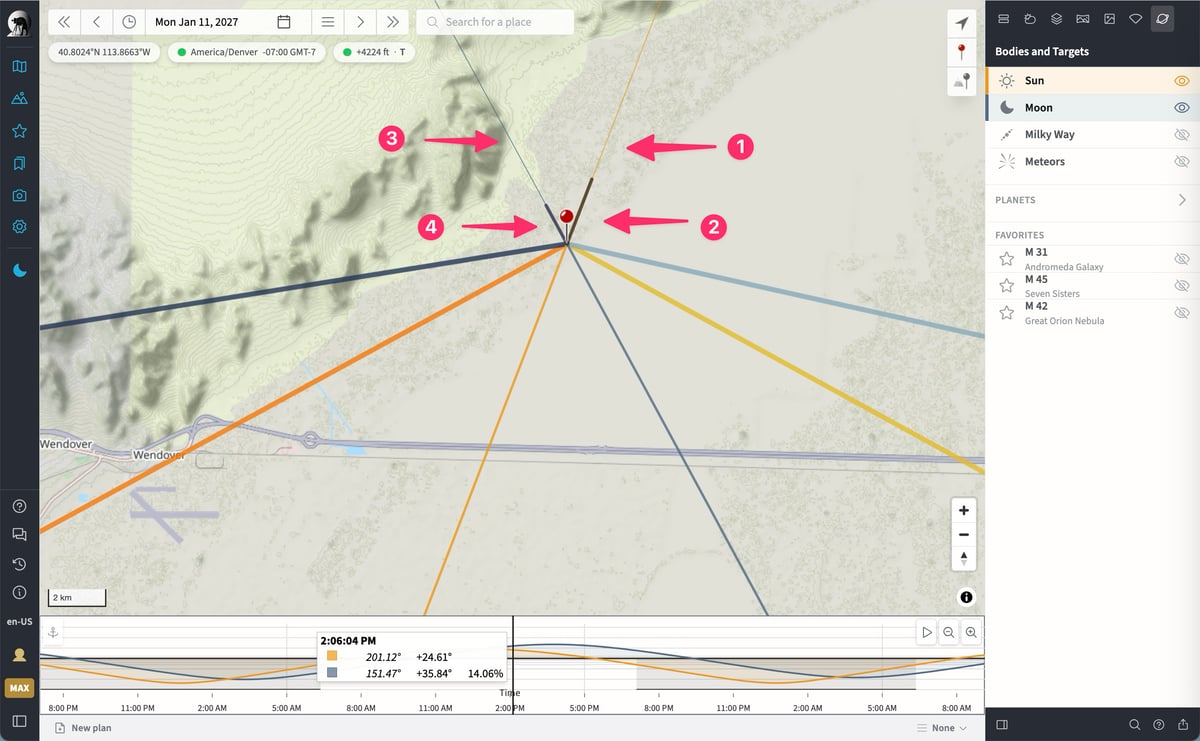Open the calendar date picker
This screenshot has height=741, width=1200.
(284, 22)
